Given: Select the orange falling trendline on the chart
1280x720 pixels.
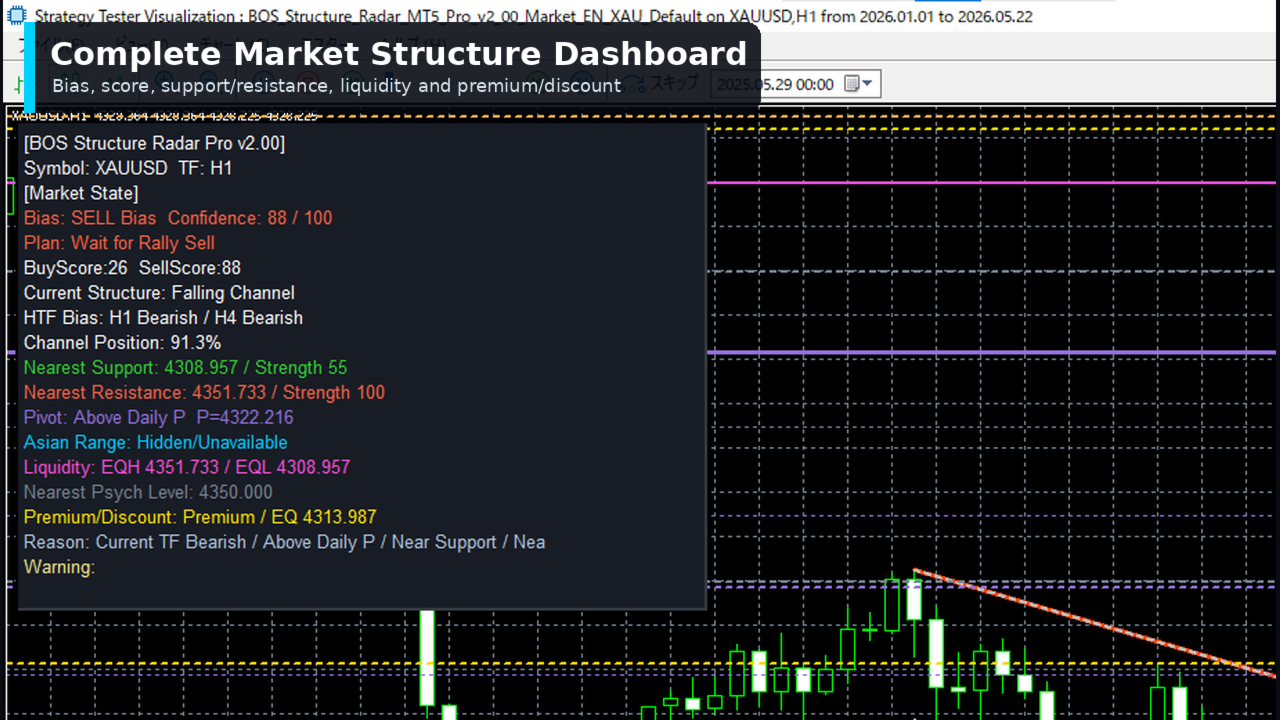Looking at the screenshot, I should (x=1095, y=623).
